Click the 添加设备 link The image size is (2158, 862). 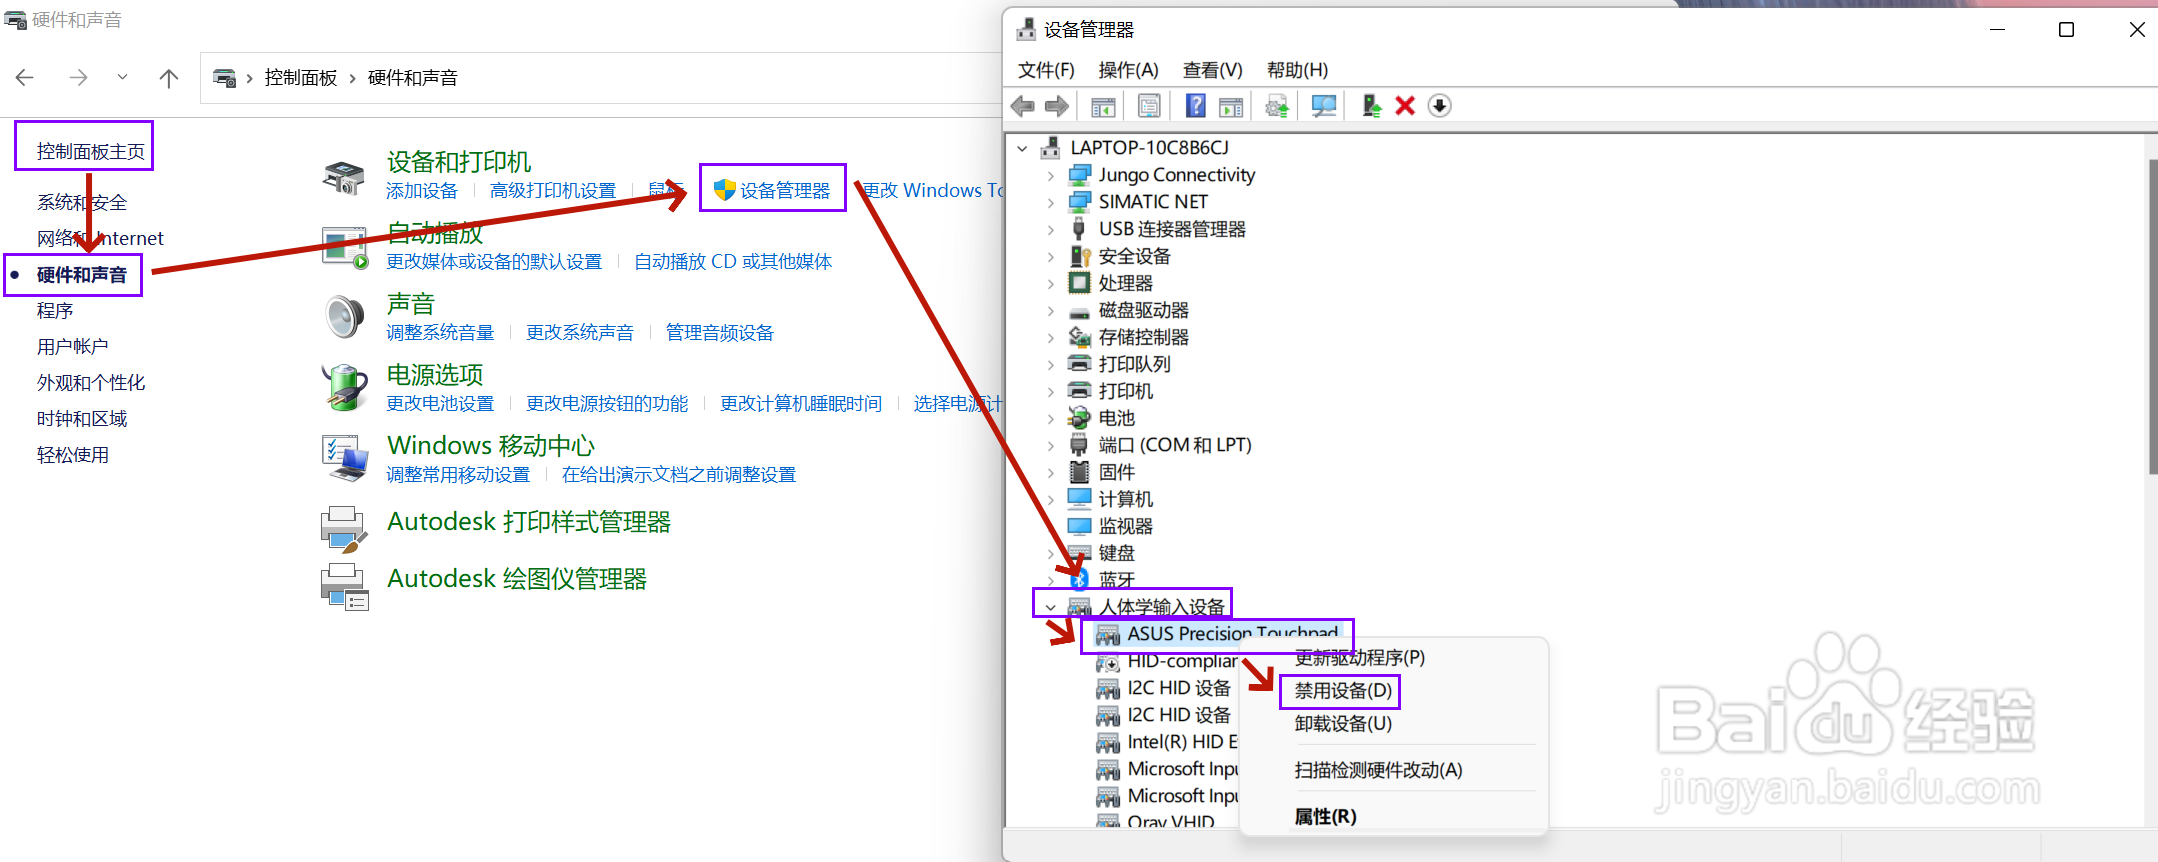click(x=422, y=190)
